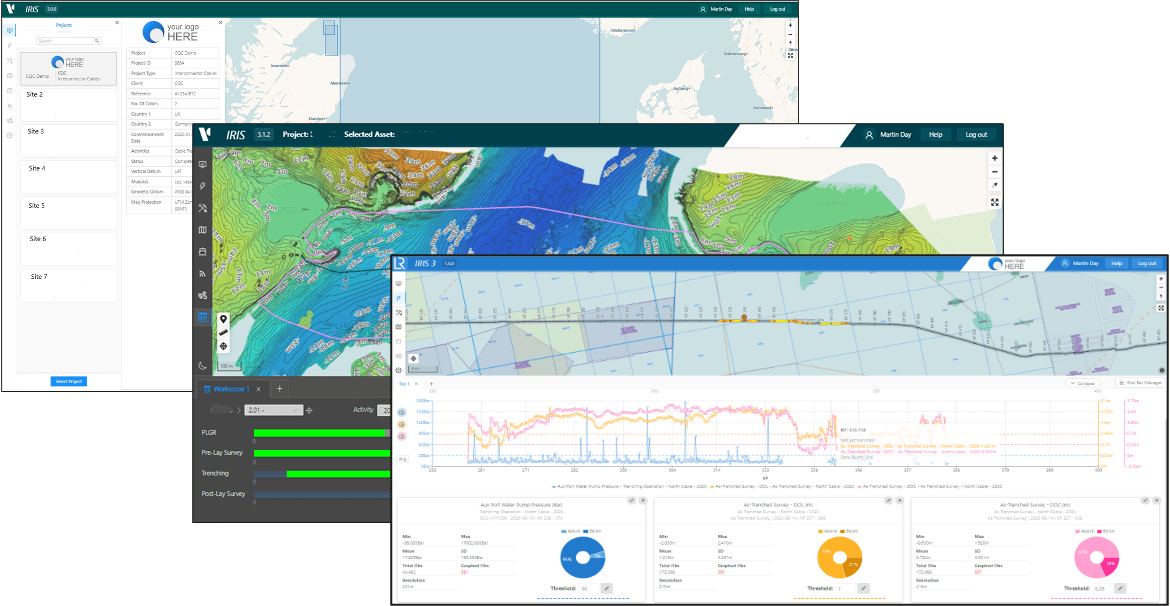The height and width of the screenshot is (606, 1170).
Task: Click the crosshair target tool below ruler
Action: 224,346
